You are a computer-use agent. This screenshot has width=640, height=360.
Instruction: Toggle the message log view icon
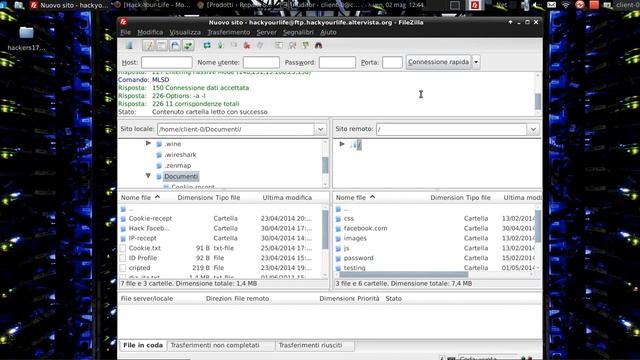(x=149, y=45)
